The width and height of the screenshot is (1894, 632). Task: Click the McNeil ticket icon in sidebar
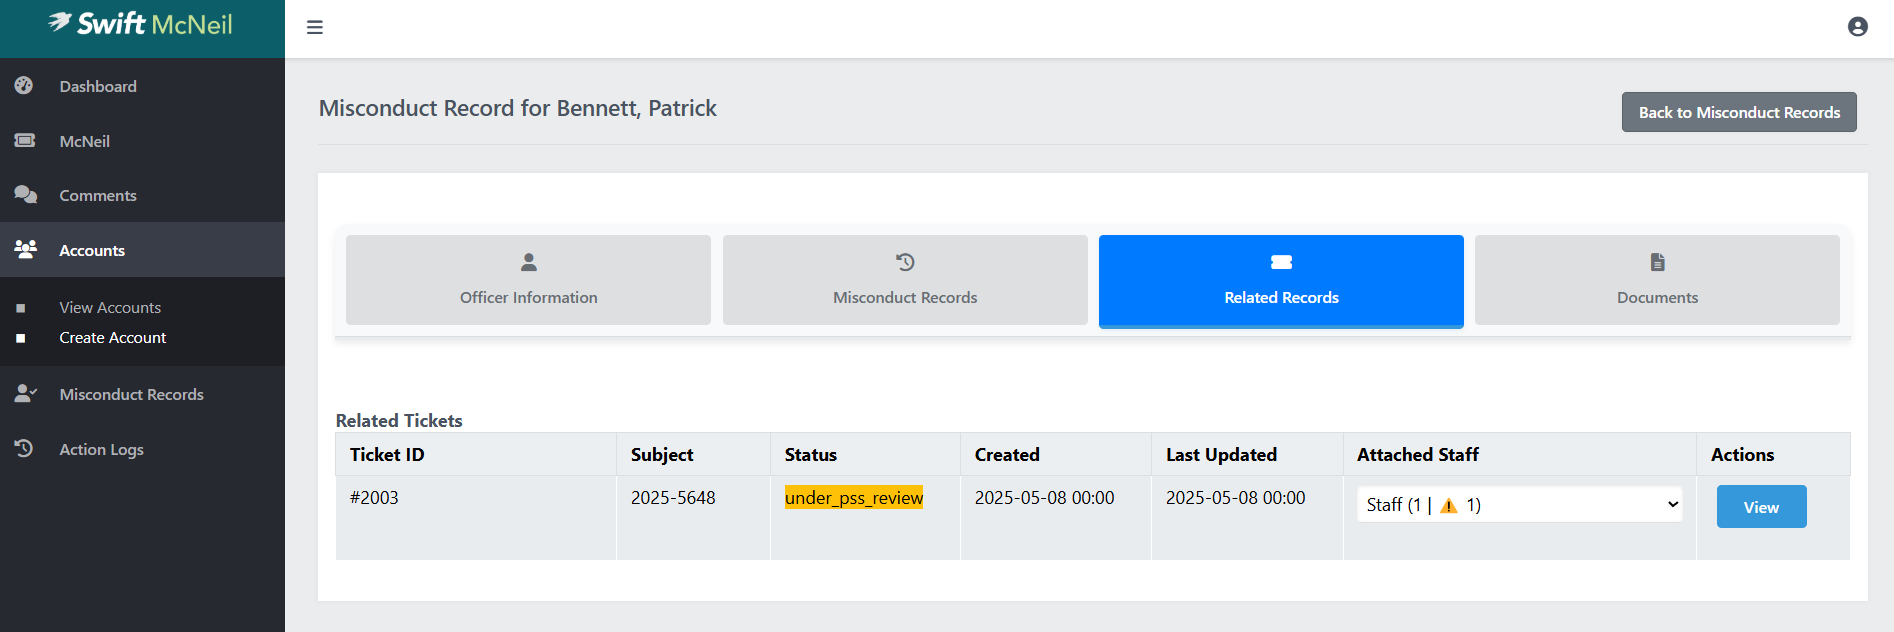[x=24, y=141]
